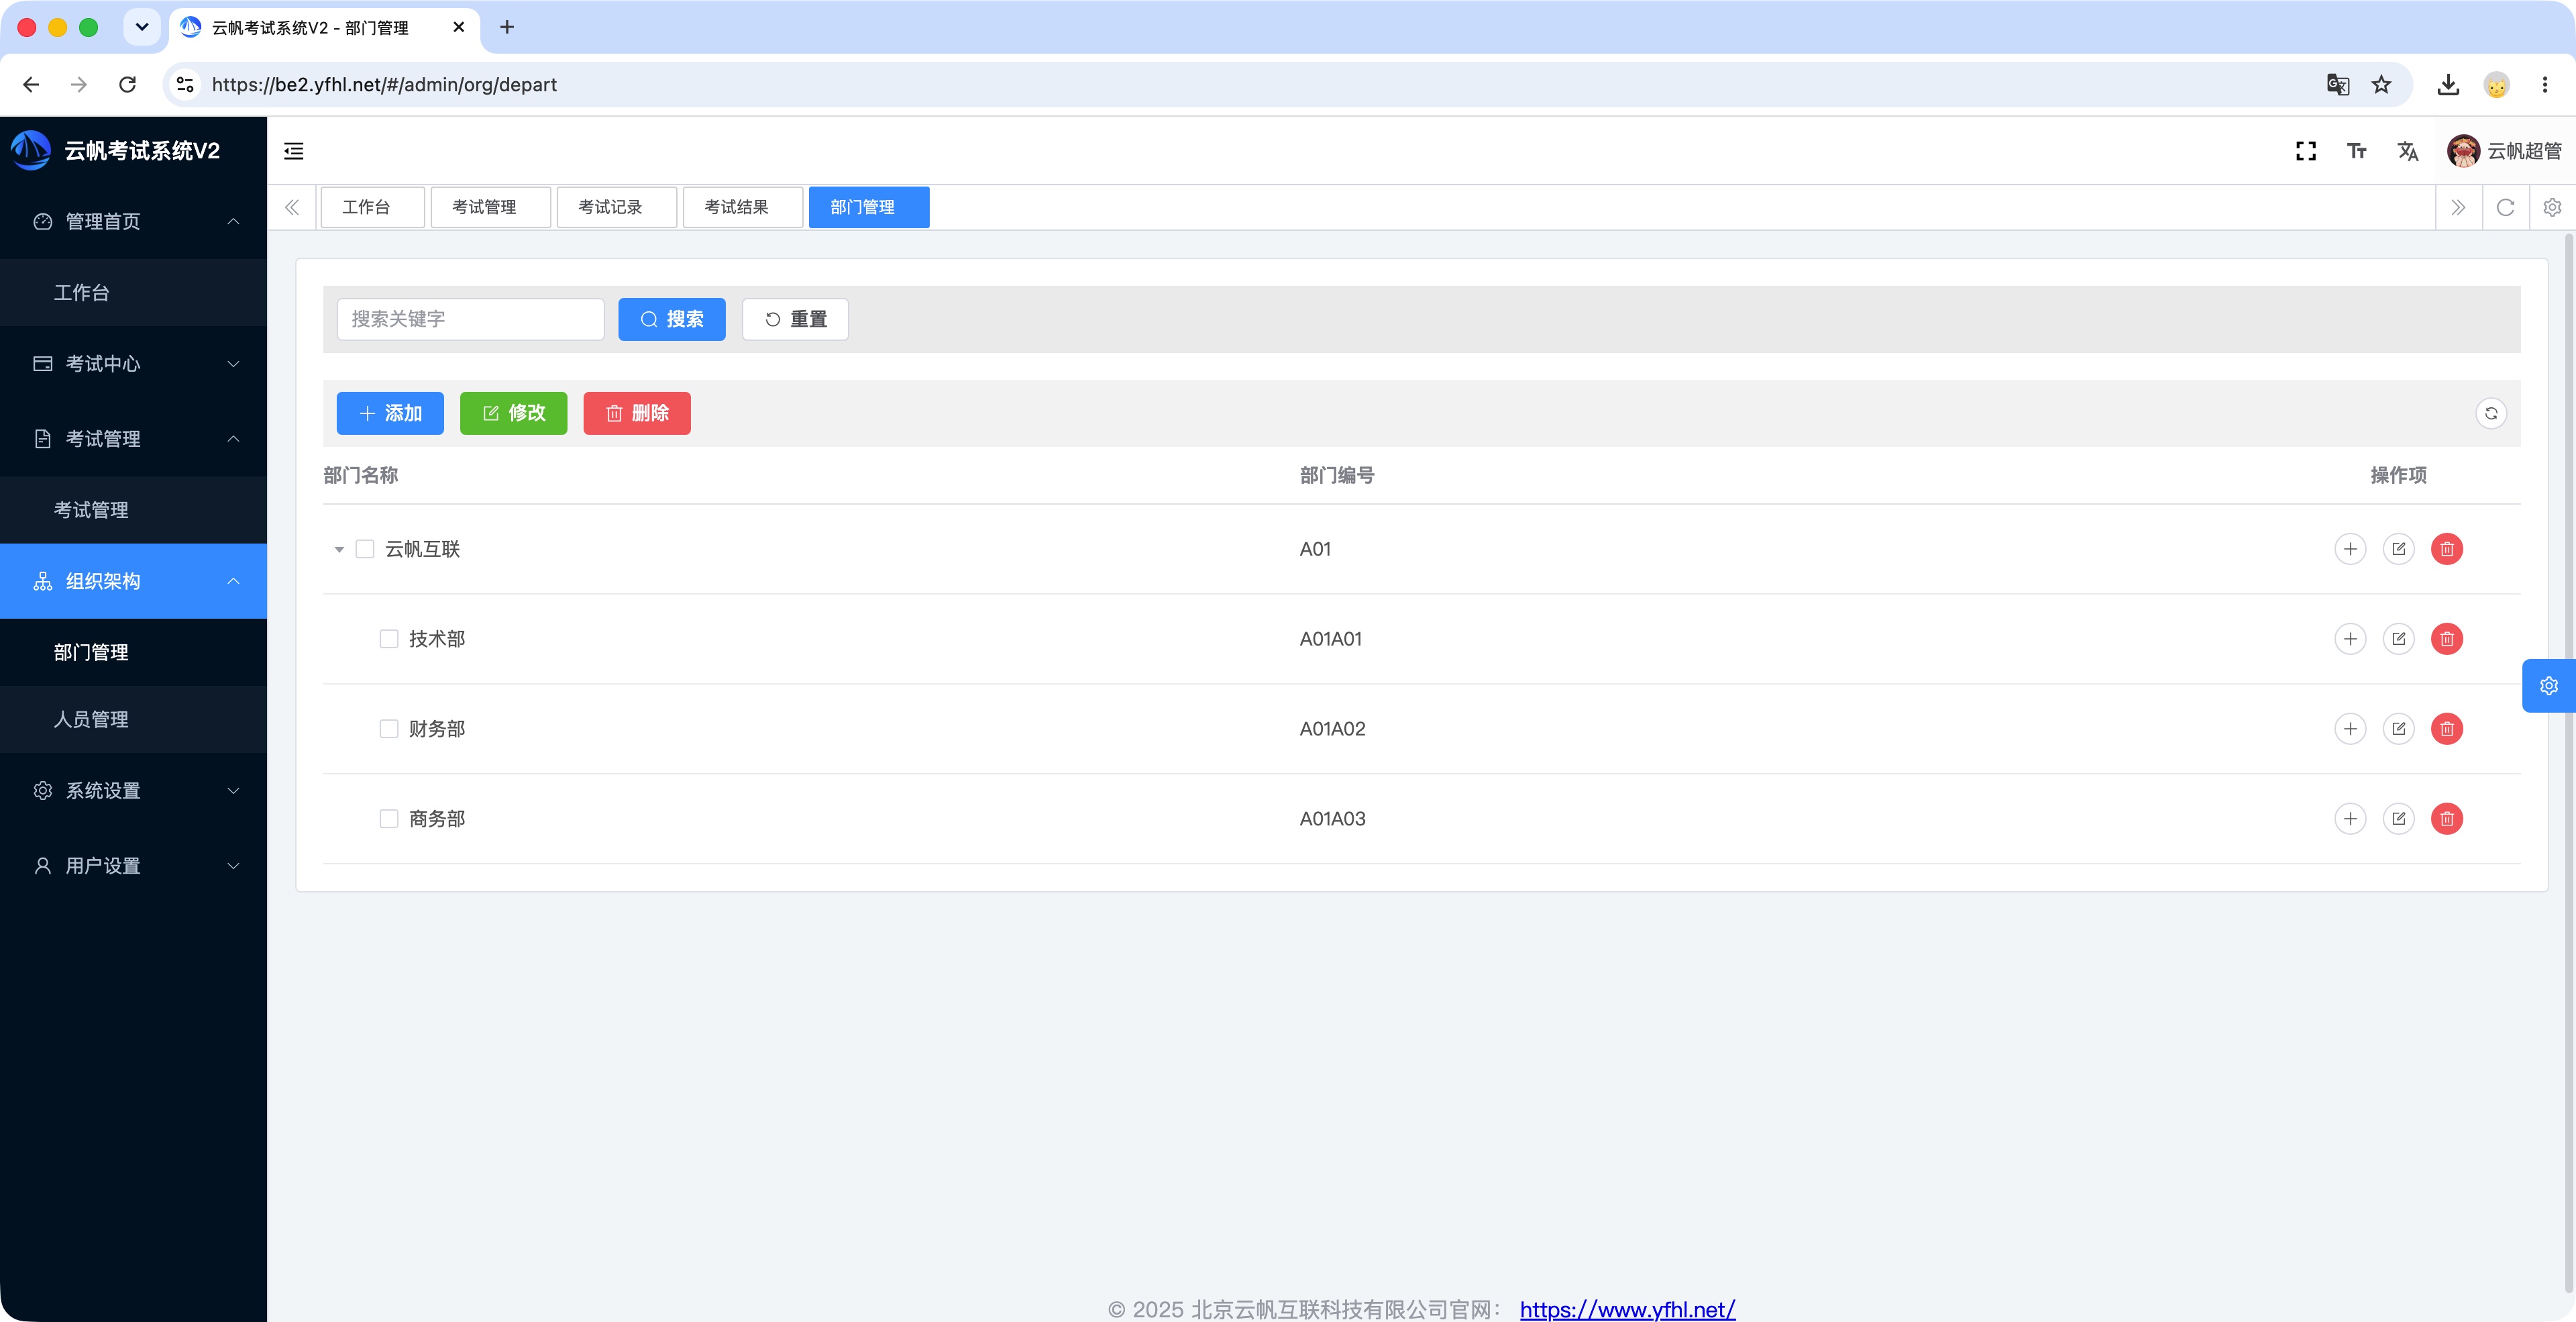Open 人员管理 in the sidebar
This screenshot has width=2576, height=1322.
(133, 719)
